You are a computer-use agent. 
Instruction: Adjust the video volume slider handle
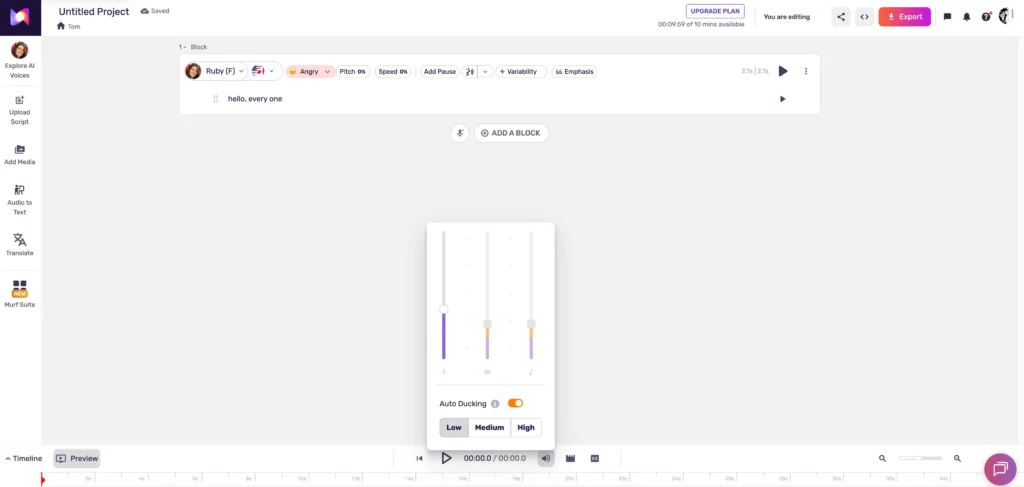pos(487,324)
